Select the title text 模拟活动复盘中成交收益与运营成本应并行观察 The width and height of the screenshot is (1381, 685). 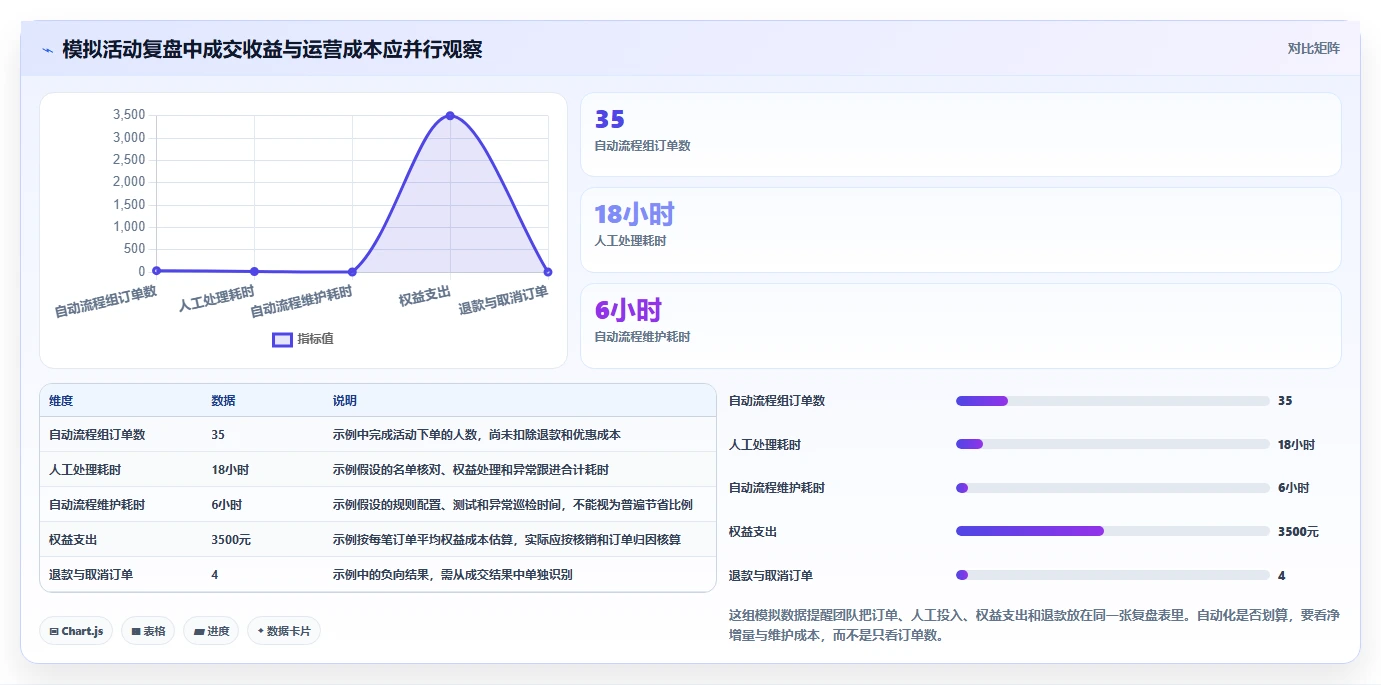[272, 49]
